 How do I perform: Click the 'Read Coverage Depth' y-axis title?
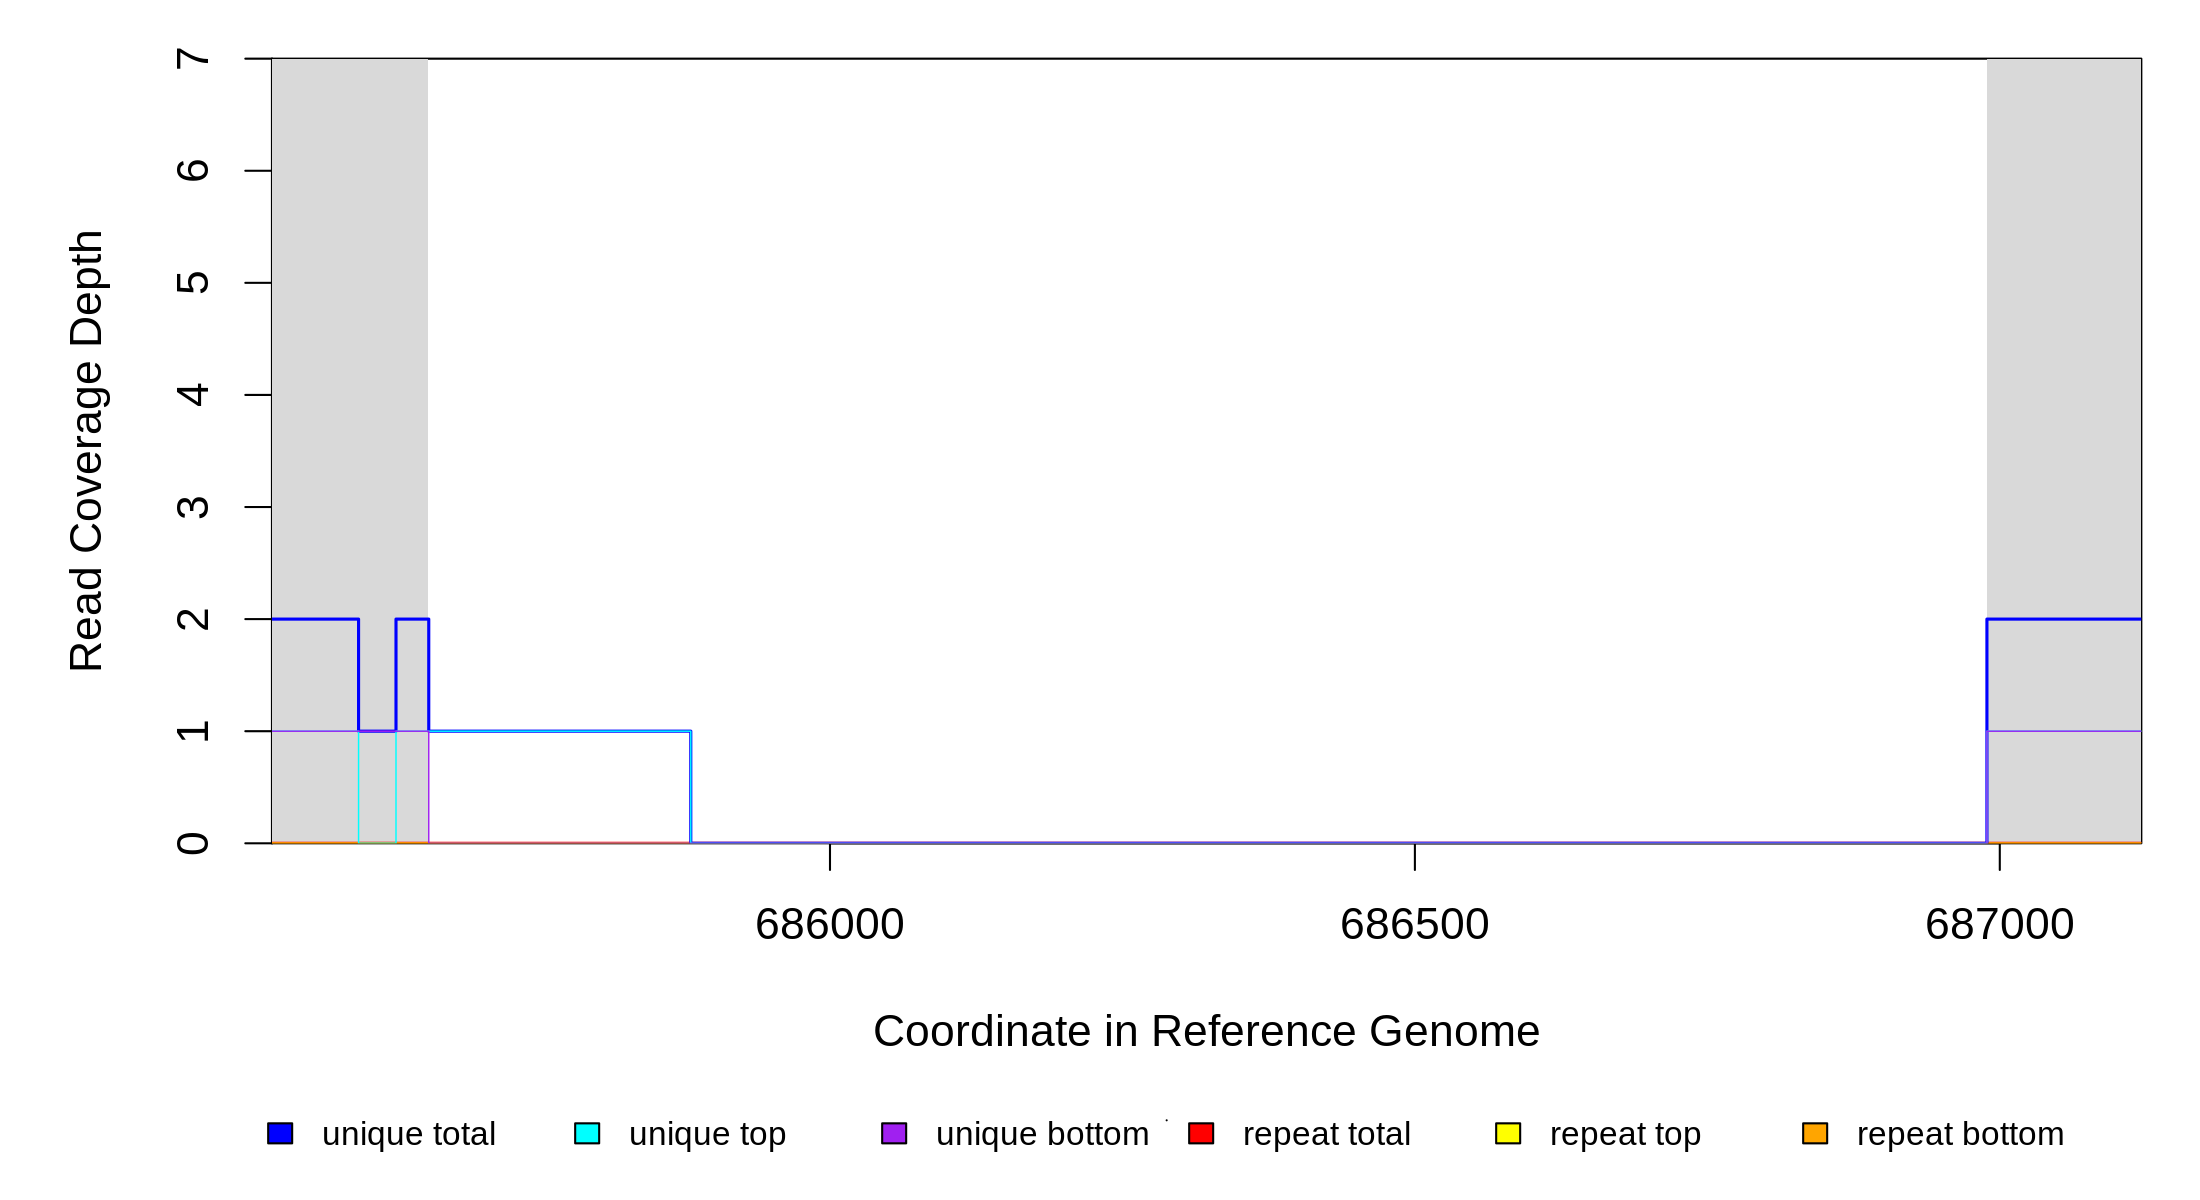(x=87, y=450)
